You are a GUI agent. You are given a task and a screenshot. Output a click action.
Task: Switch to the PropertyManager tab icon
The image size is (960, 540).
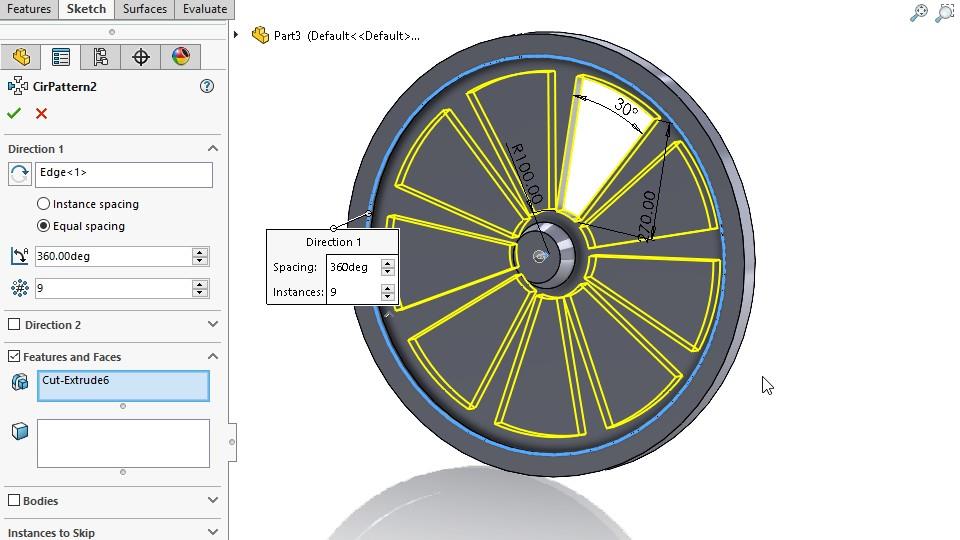coord(61,57)
